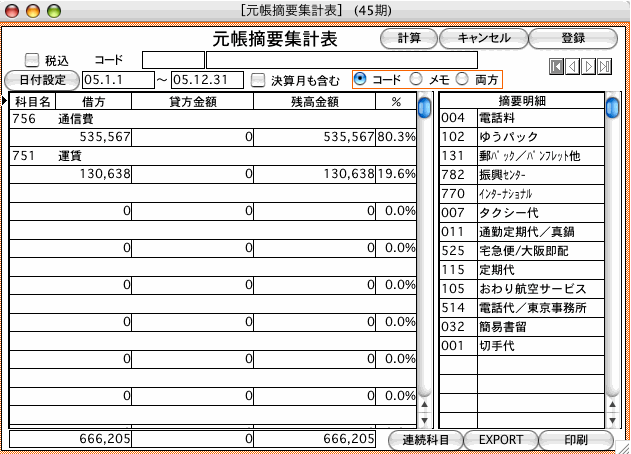
Task: Choose the 両方 radio option
Action: [x=462, y=78]
